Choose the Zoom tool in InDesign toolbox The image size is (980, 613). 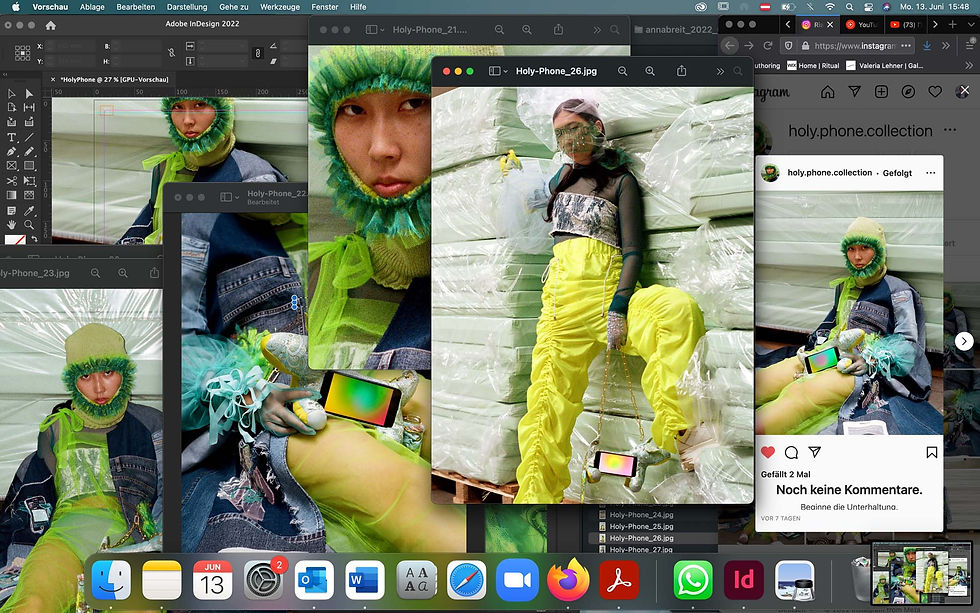click(x=29, y=225)
